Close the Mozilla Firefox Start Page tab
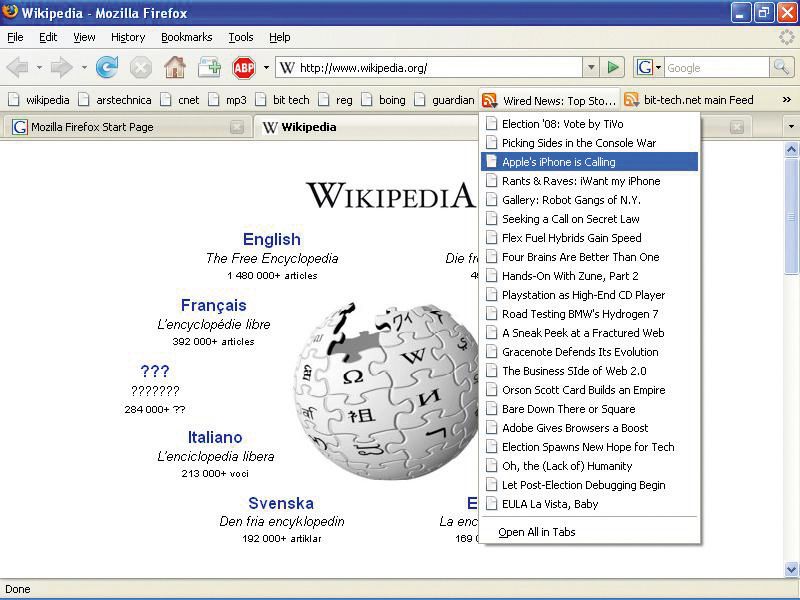Image resolution: width=800 pixels, height=600 pixels. point(237,127)
